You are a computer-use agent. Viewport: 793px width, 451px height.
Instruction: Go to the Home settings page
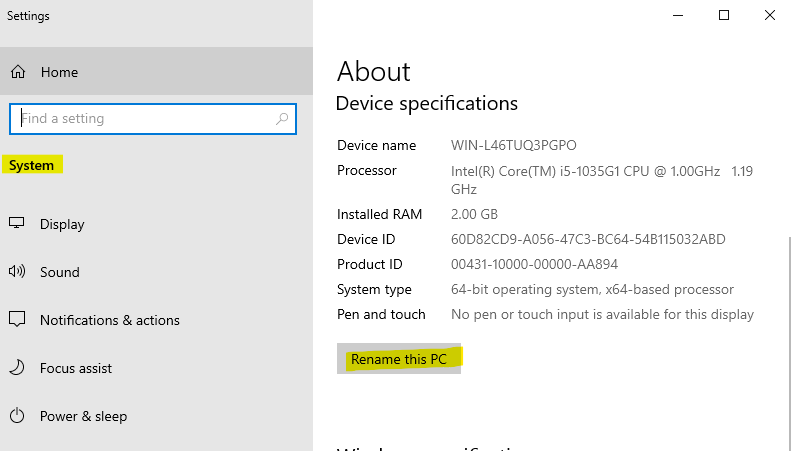[x=59, y=72]
